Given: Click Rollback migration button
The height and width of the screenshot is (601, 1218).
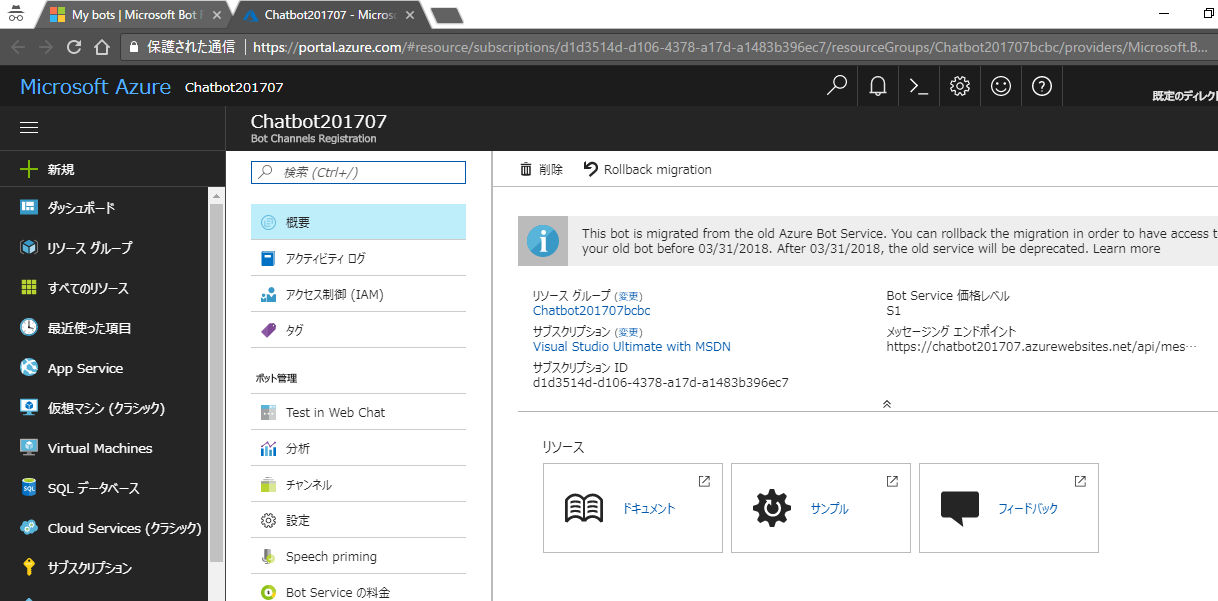Looking at the screenshot, I should tap(647, 169).
